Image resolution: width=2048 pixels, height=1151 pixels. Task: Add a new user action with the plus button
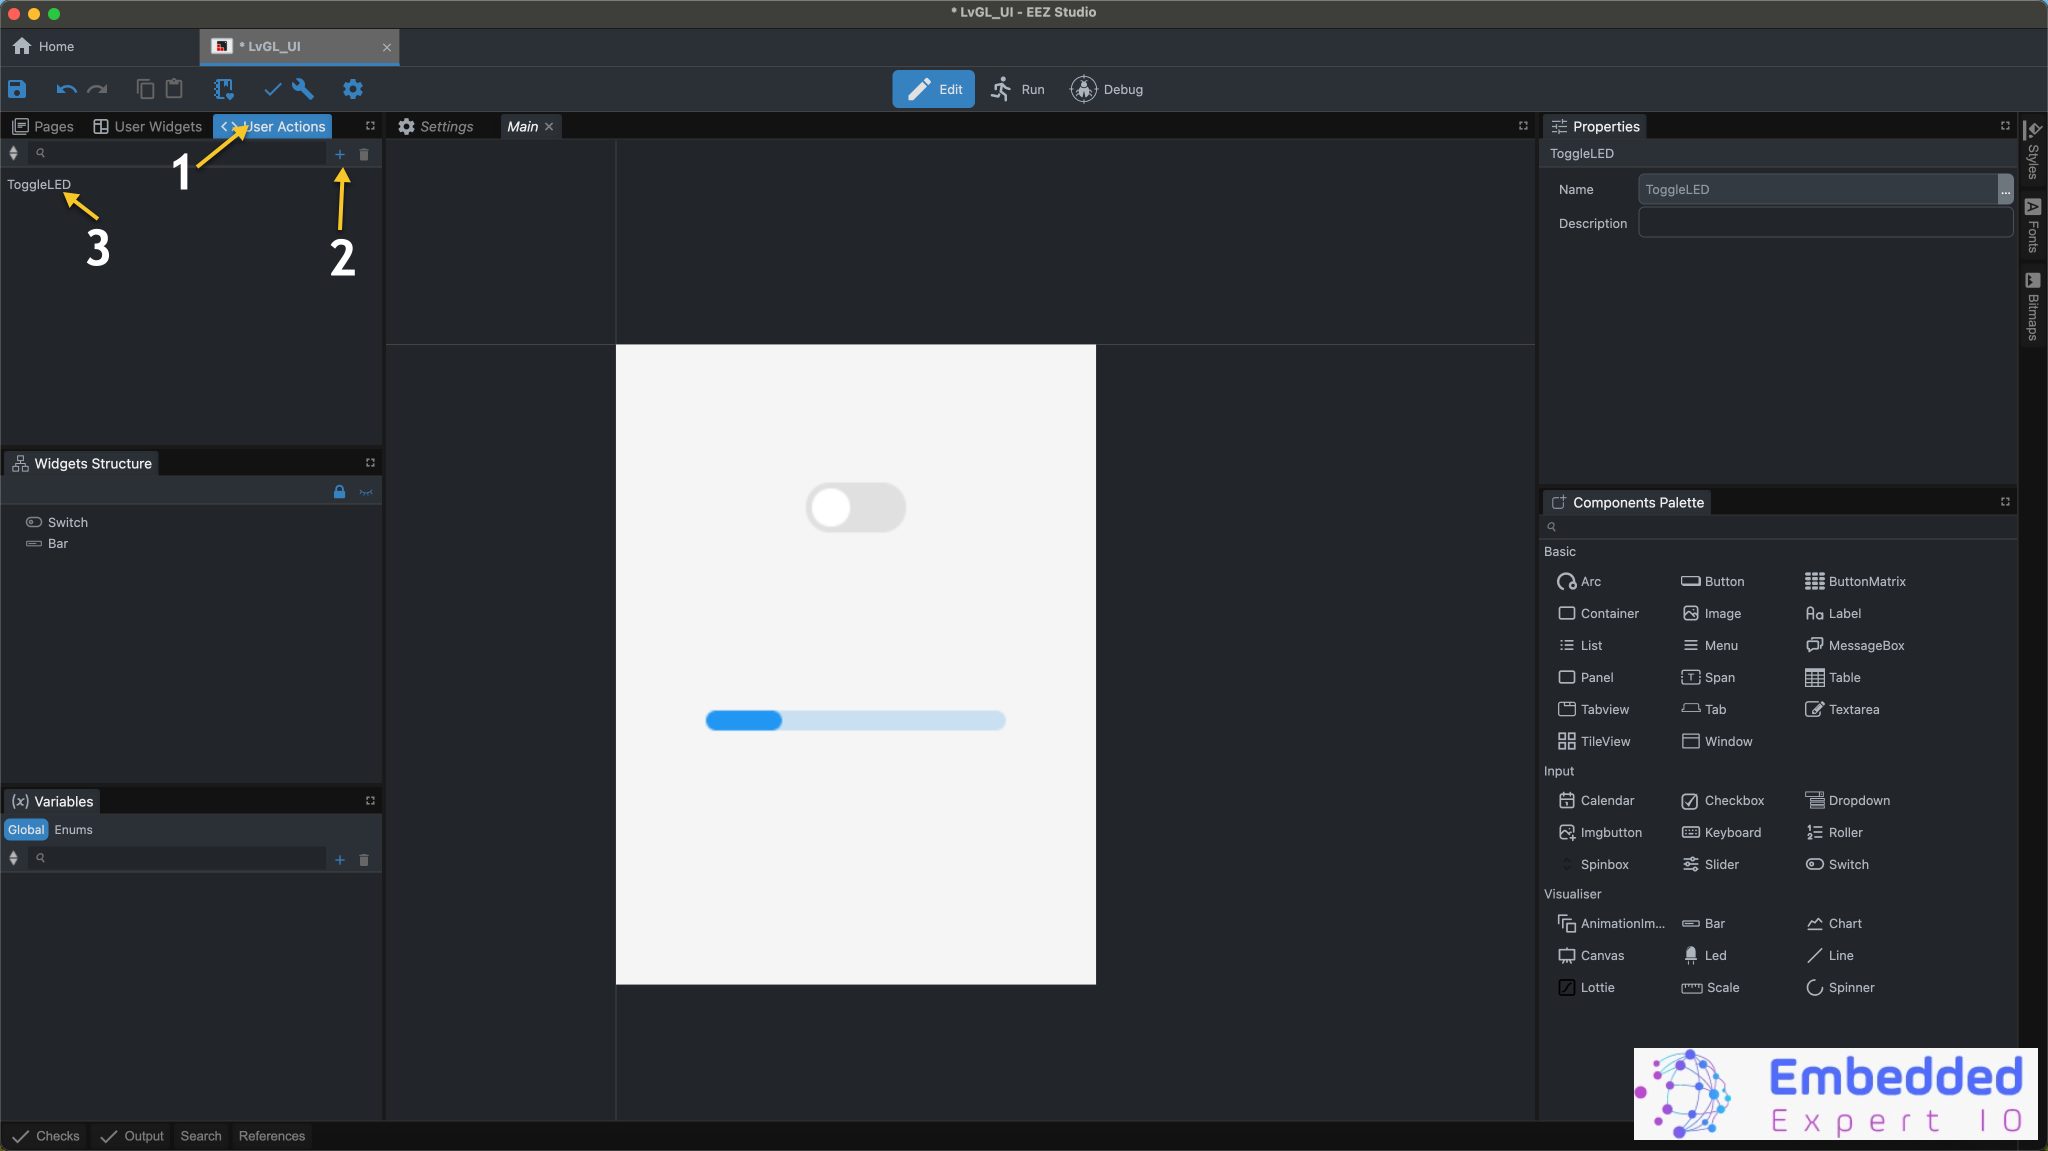339,154
